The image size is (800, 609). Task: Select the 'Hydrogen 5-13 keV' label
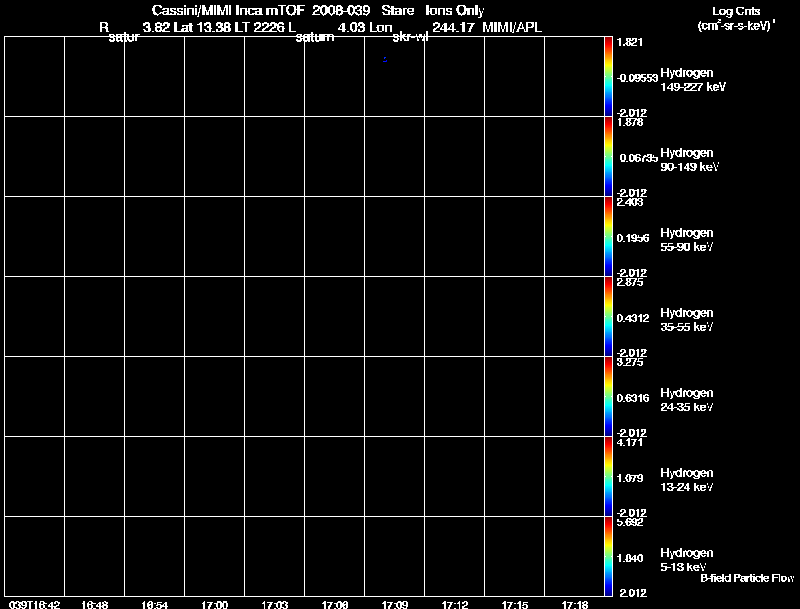(x=687, y=560)
